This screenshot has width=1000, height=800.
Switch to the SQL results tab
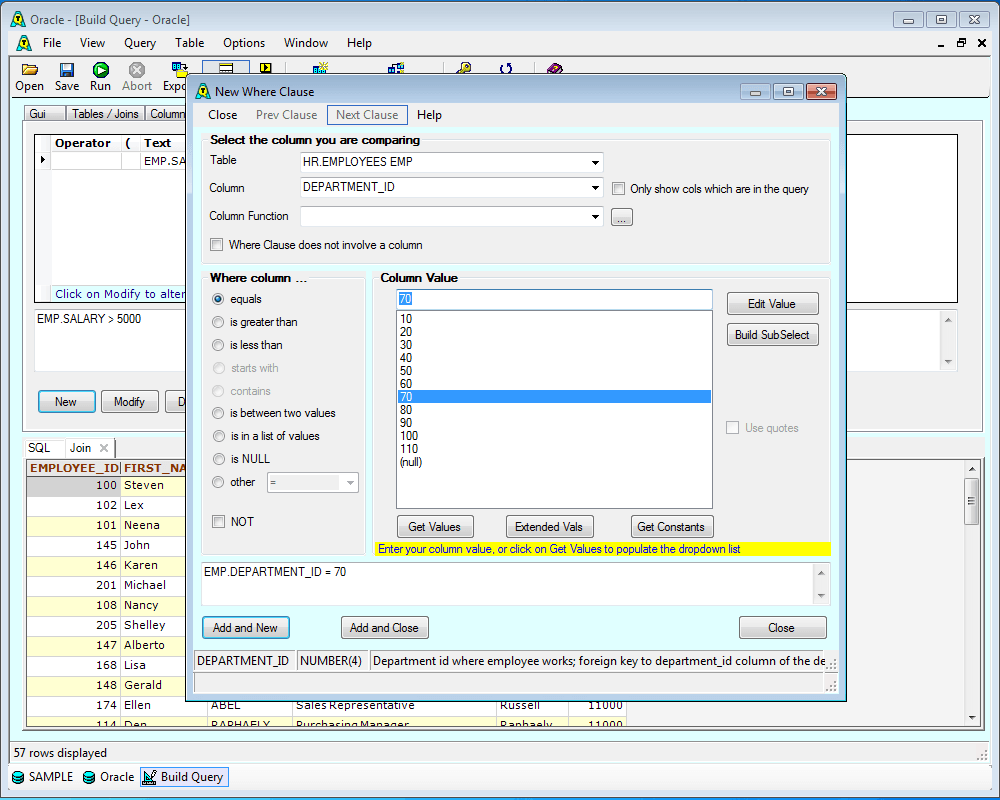39,448
